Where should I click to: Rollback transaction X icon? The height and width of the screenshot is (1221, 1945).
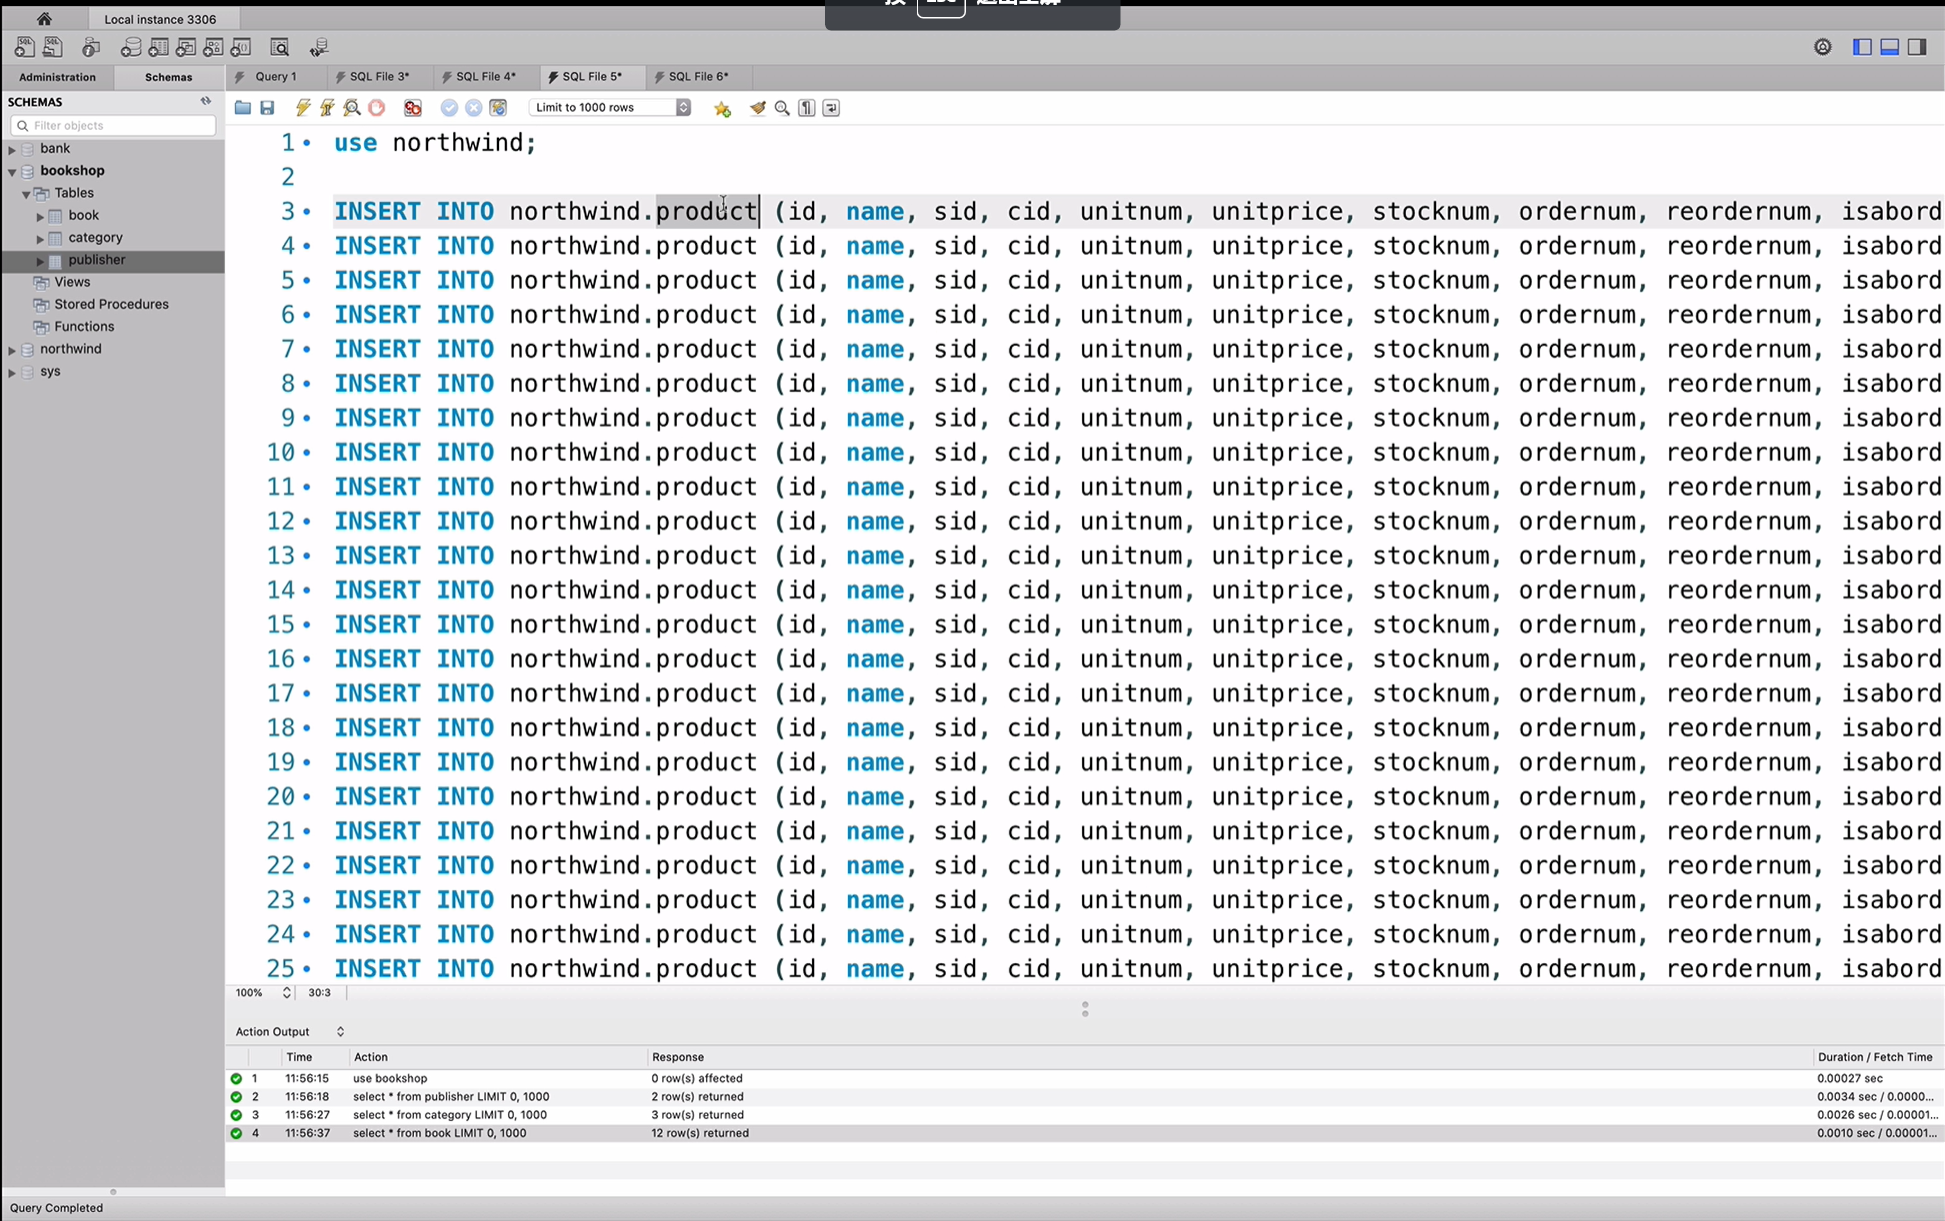pyautogui.click(x=474, y=108)
